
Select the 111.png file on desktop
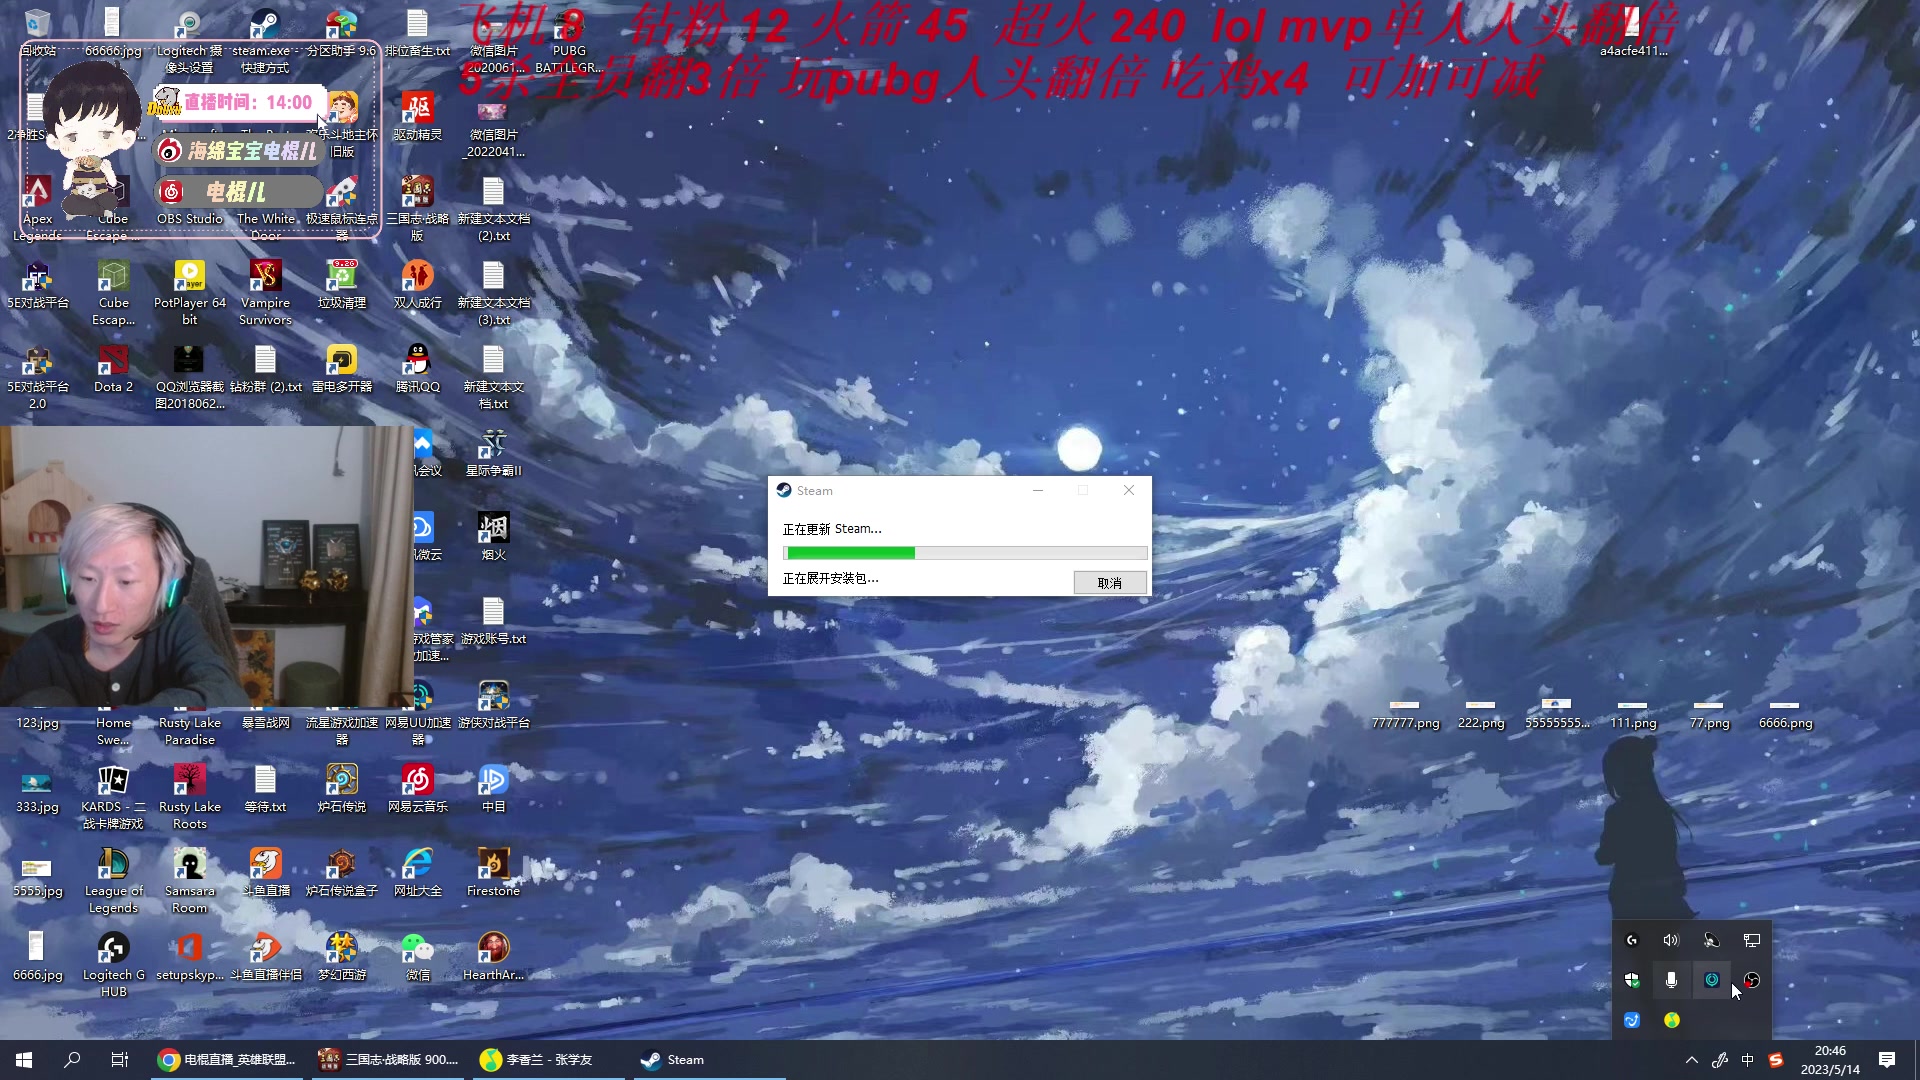pyautogui.click(x=1633, y=714)
